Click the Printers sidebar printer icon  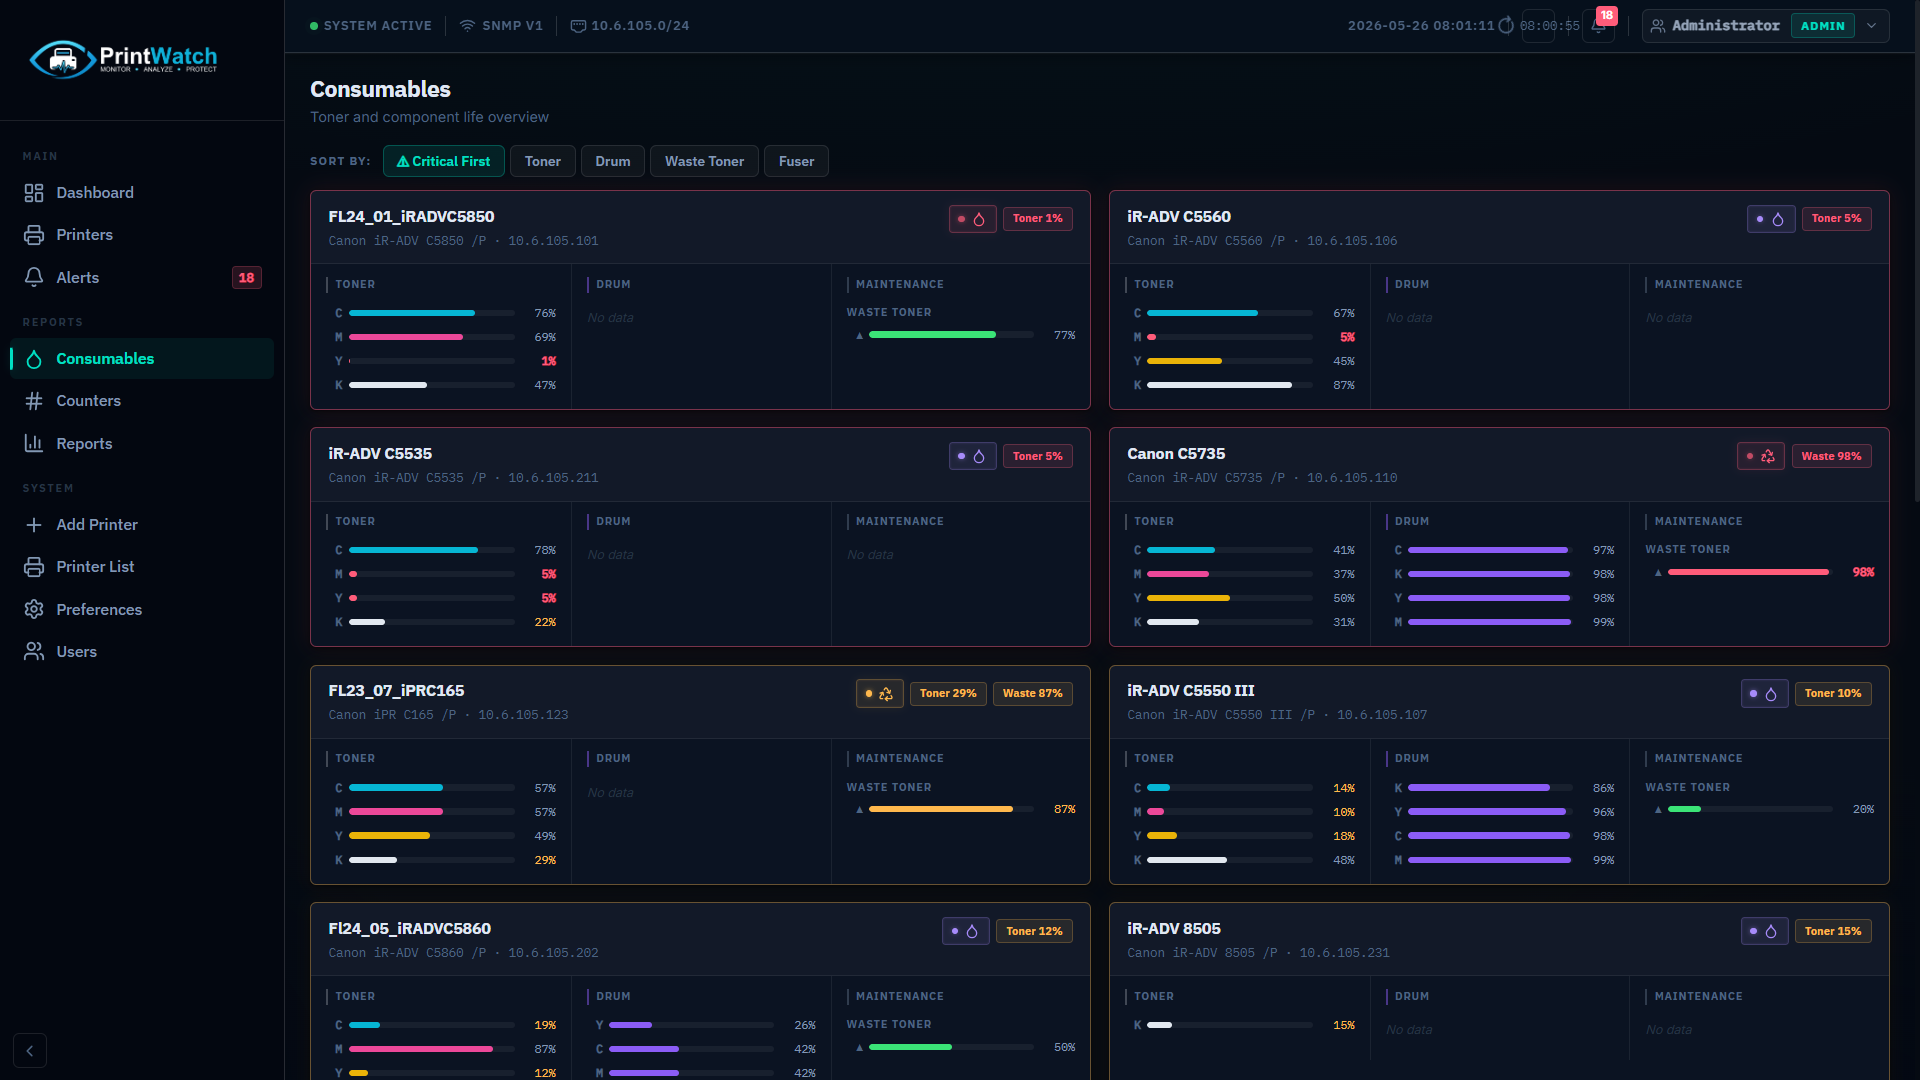coord(34,235)
